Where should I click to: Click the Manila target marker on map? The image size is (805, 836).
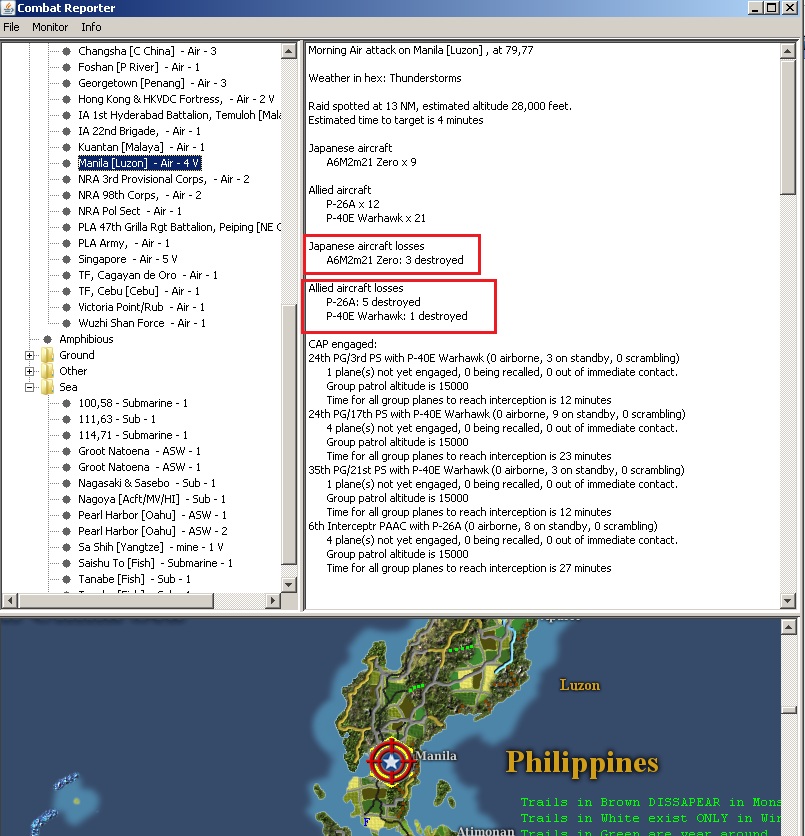click(x=391, y=761)
